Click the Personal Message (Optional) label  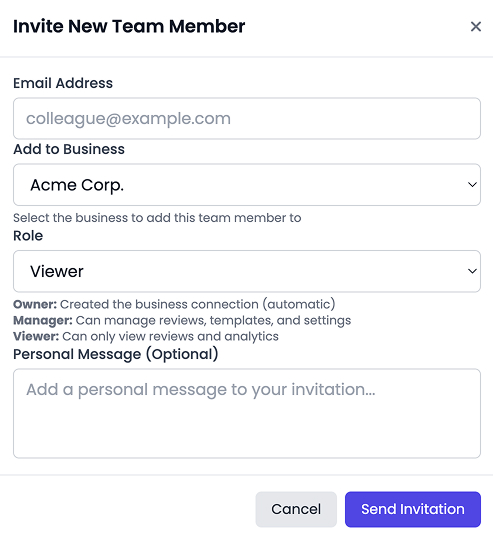[x=116, y=354]
